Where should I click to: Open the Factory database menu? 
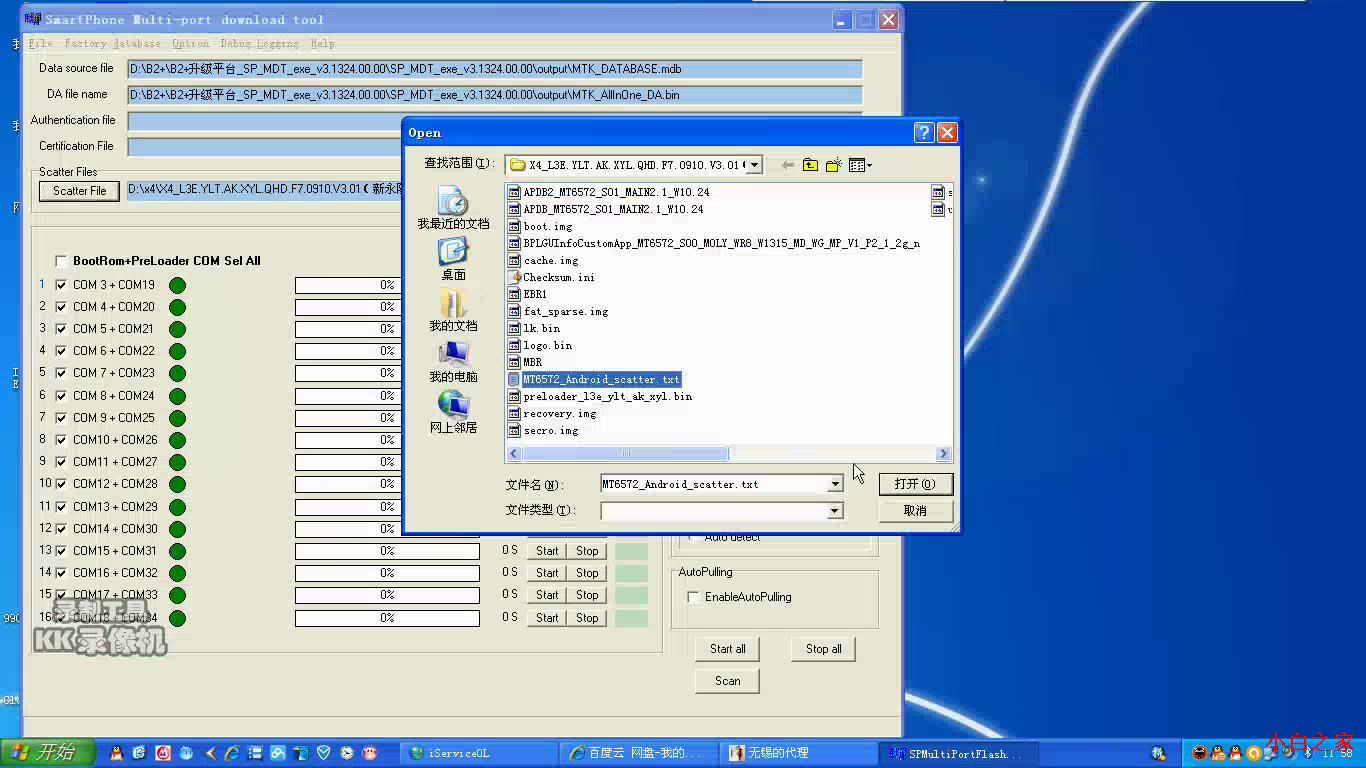[112, 44]
